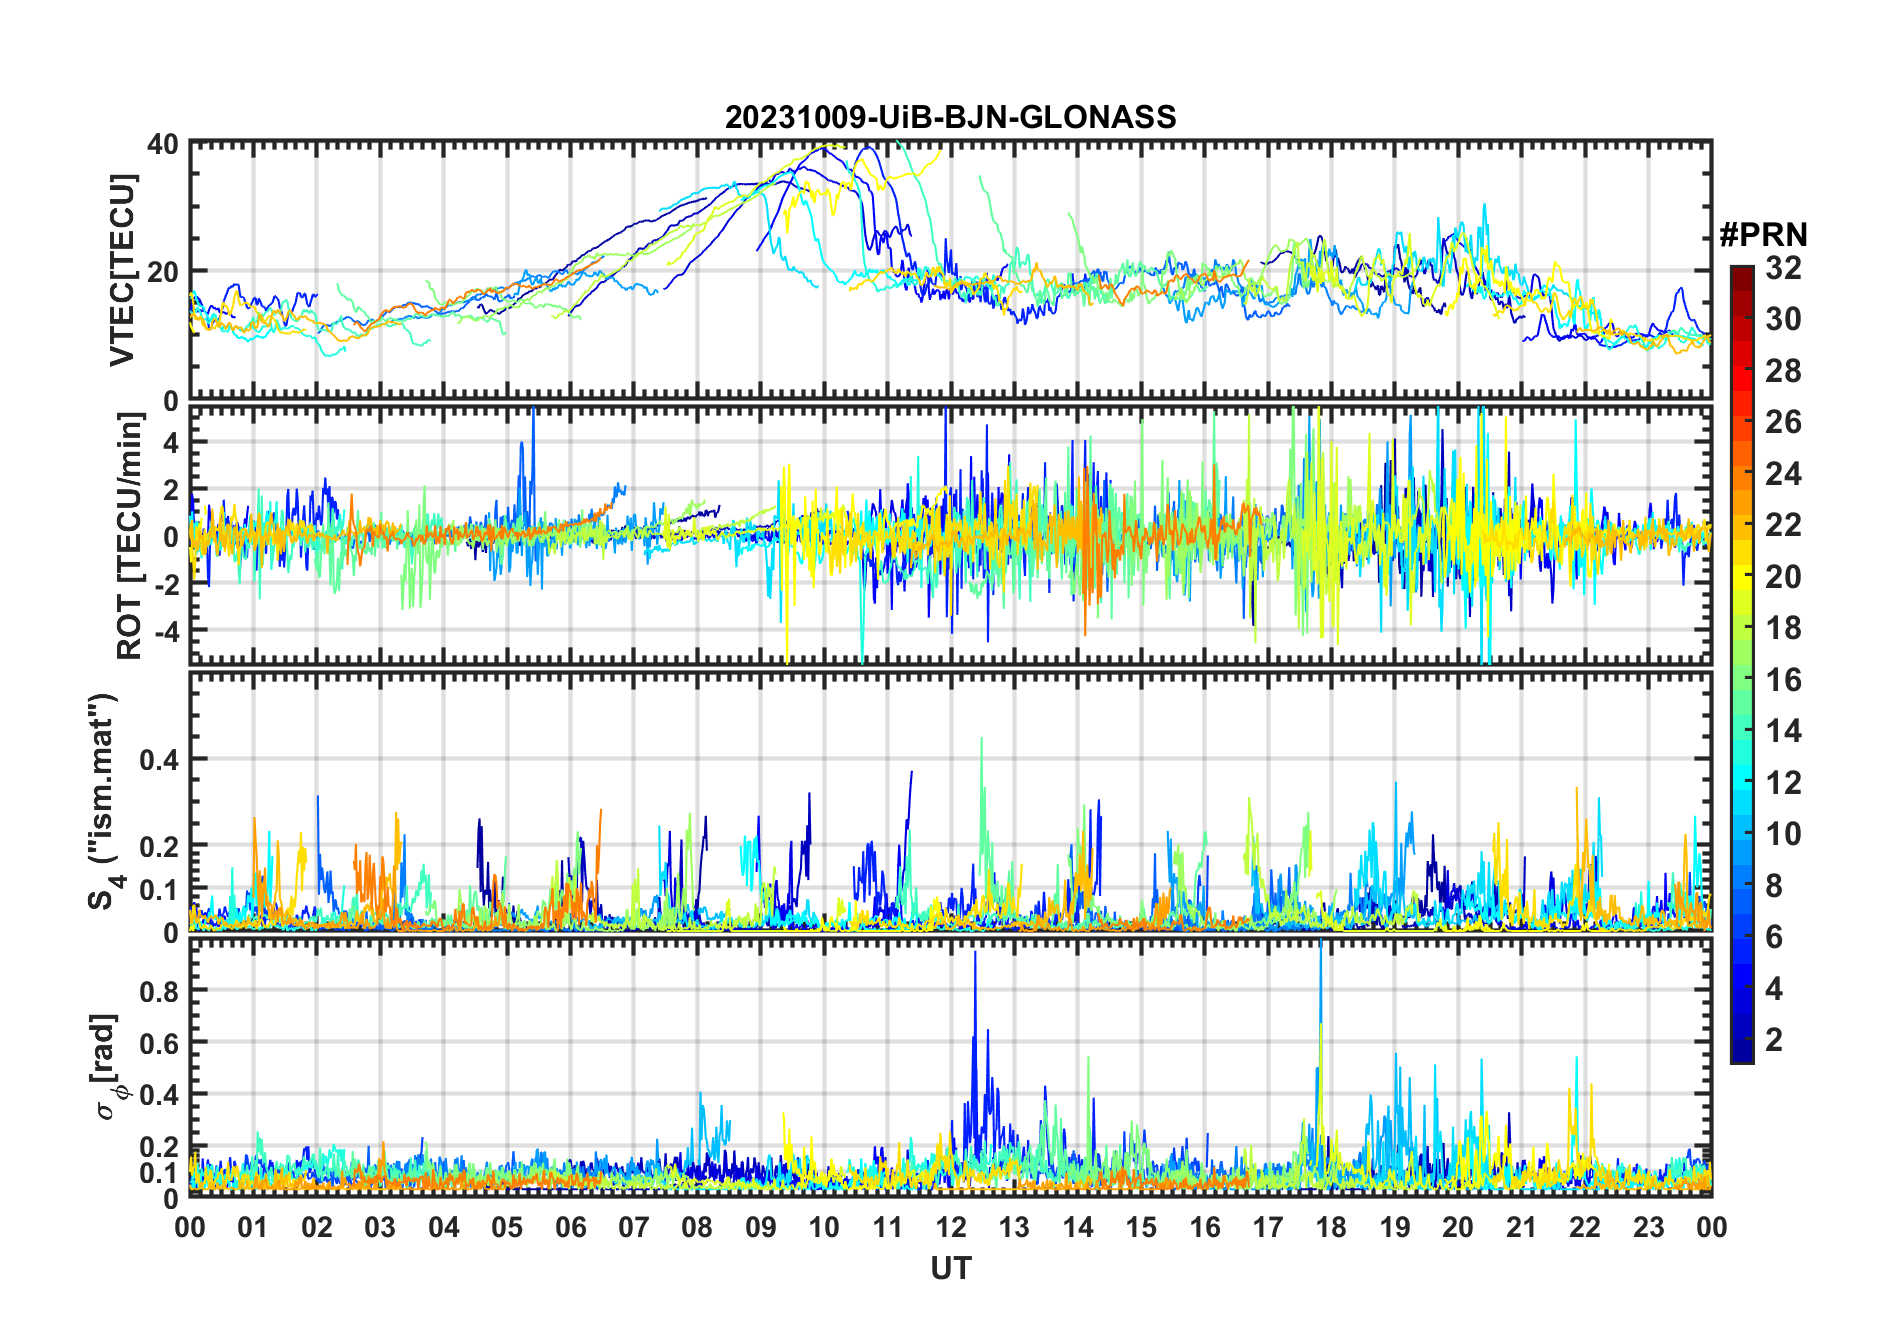
Task: Click the UT x-axis label
Action: click(x=950, y=1268)
